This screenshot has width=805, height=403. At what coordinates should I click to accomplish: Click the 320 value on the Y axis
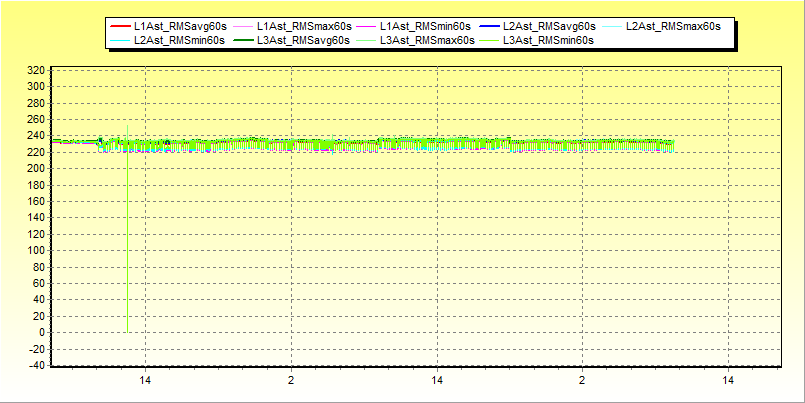click(35, 70)
